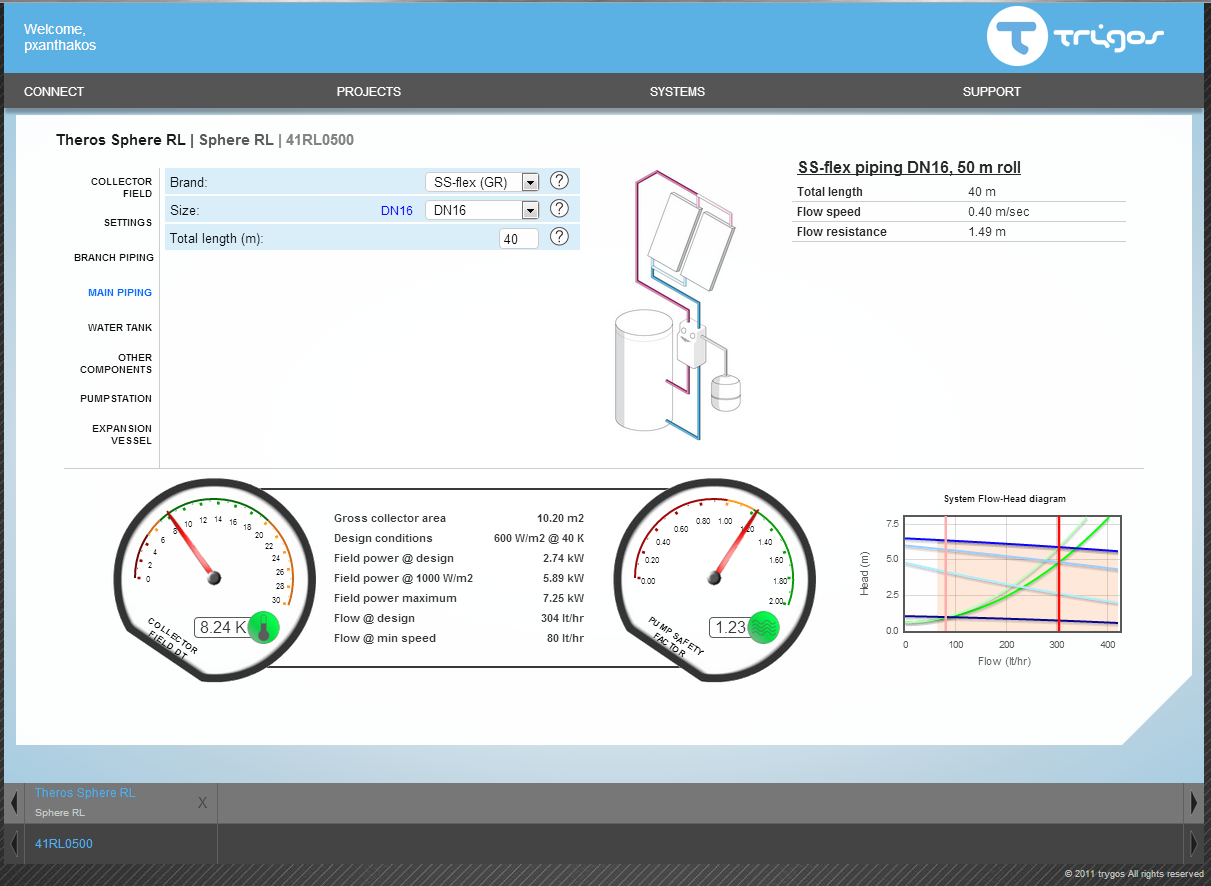Close the Theros Sphere RL project tab
Screen dimensions: 1211x886
203,802
